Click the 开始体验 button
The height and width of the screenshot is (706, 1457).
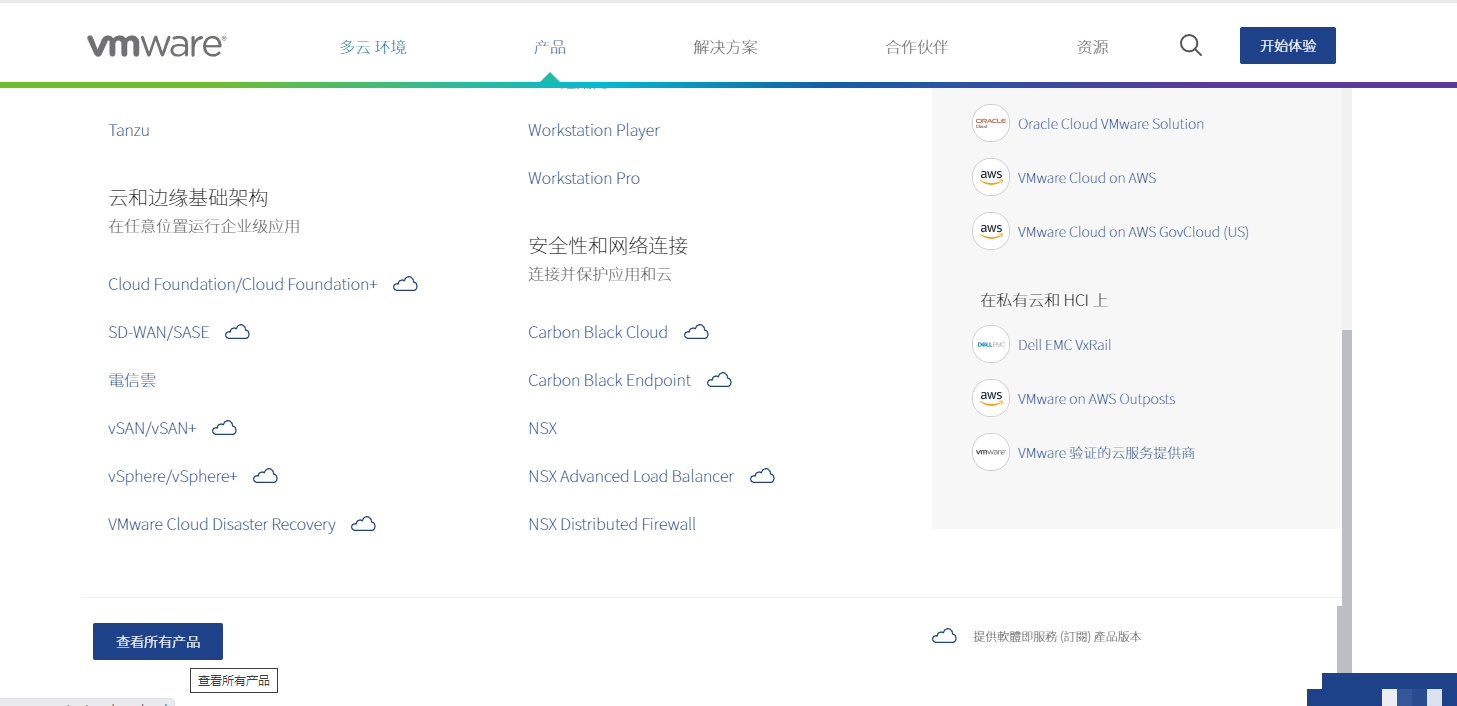pos(1288,46)
